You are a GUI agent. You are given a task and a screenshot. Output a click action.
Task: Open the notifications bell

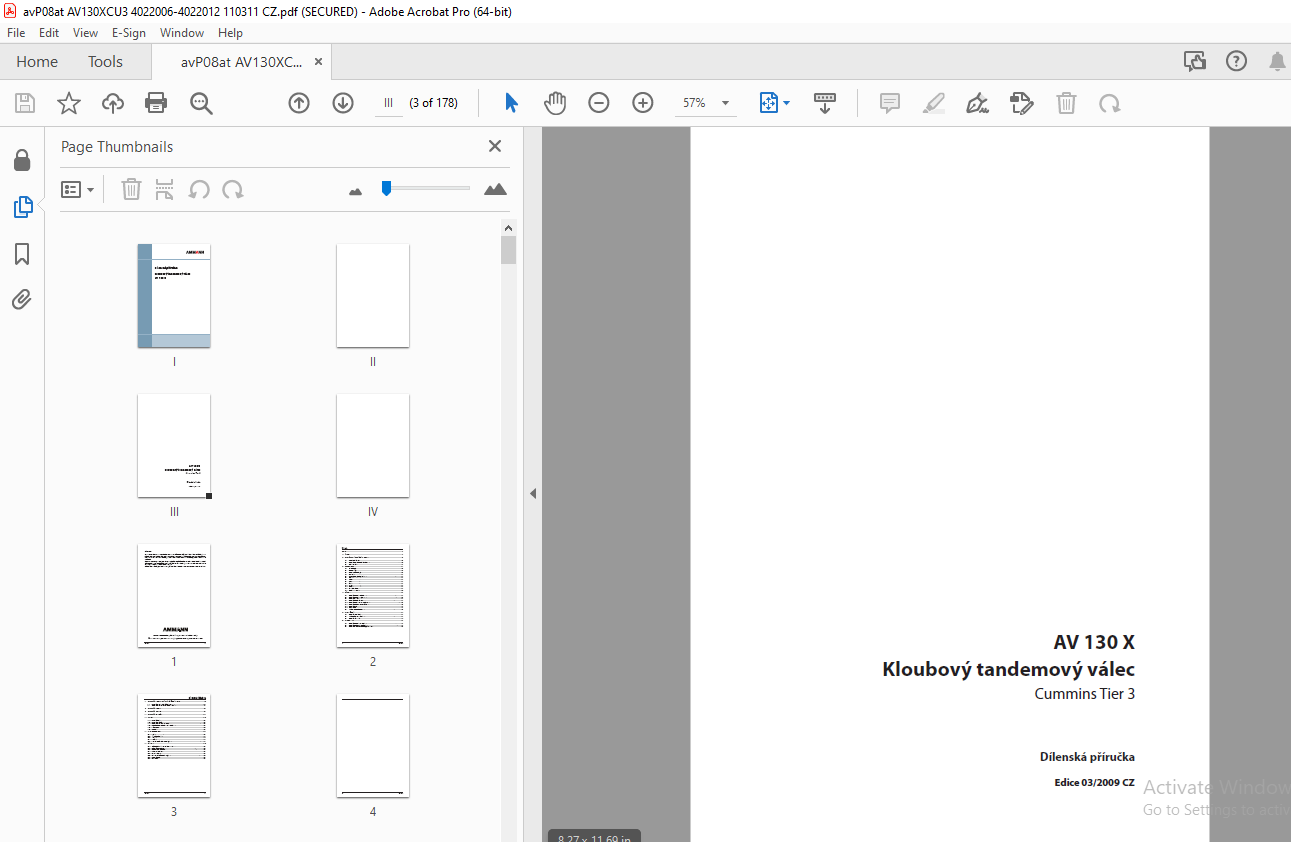point(1277,62)
